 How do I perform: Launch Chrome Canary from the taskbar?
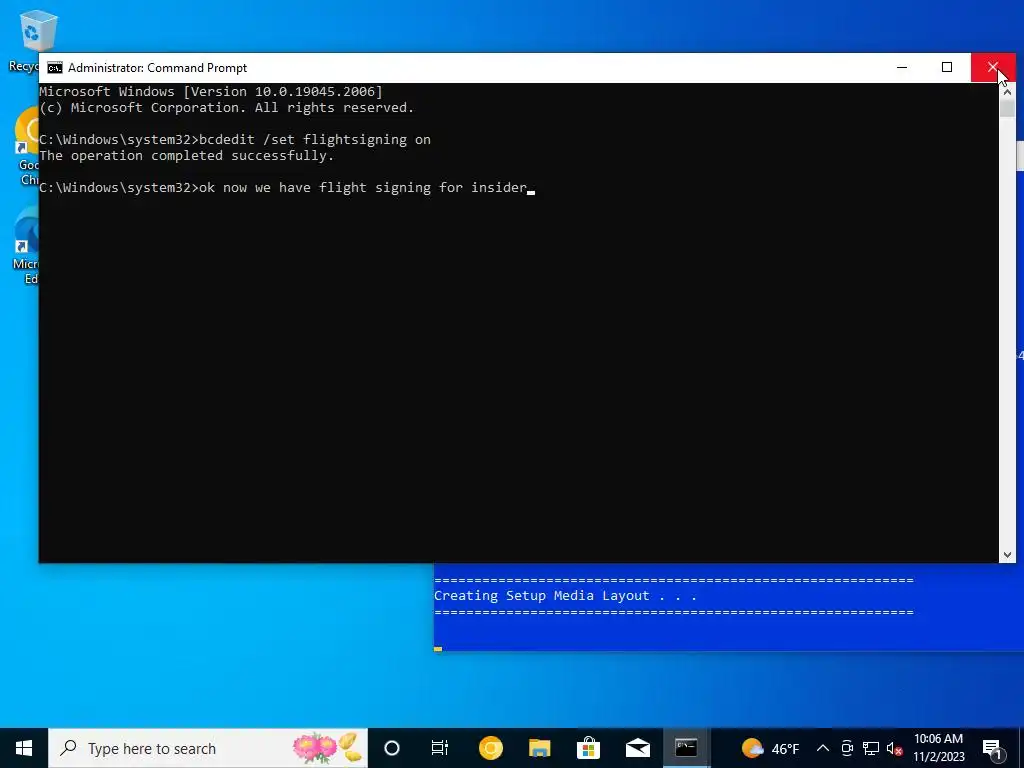490,748
